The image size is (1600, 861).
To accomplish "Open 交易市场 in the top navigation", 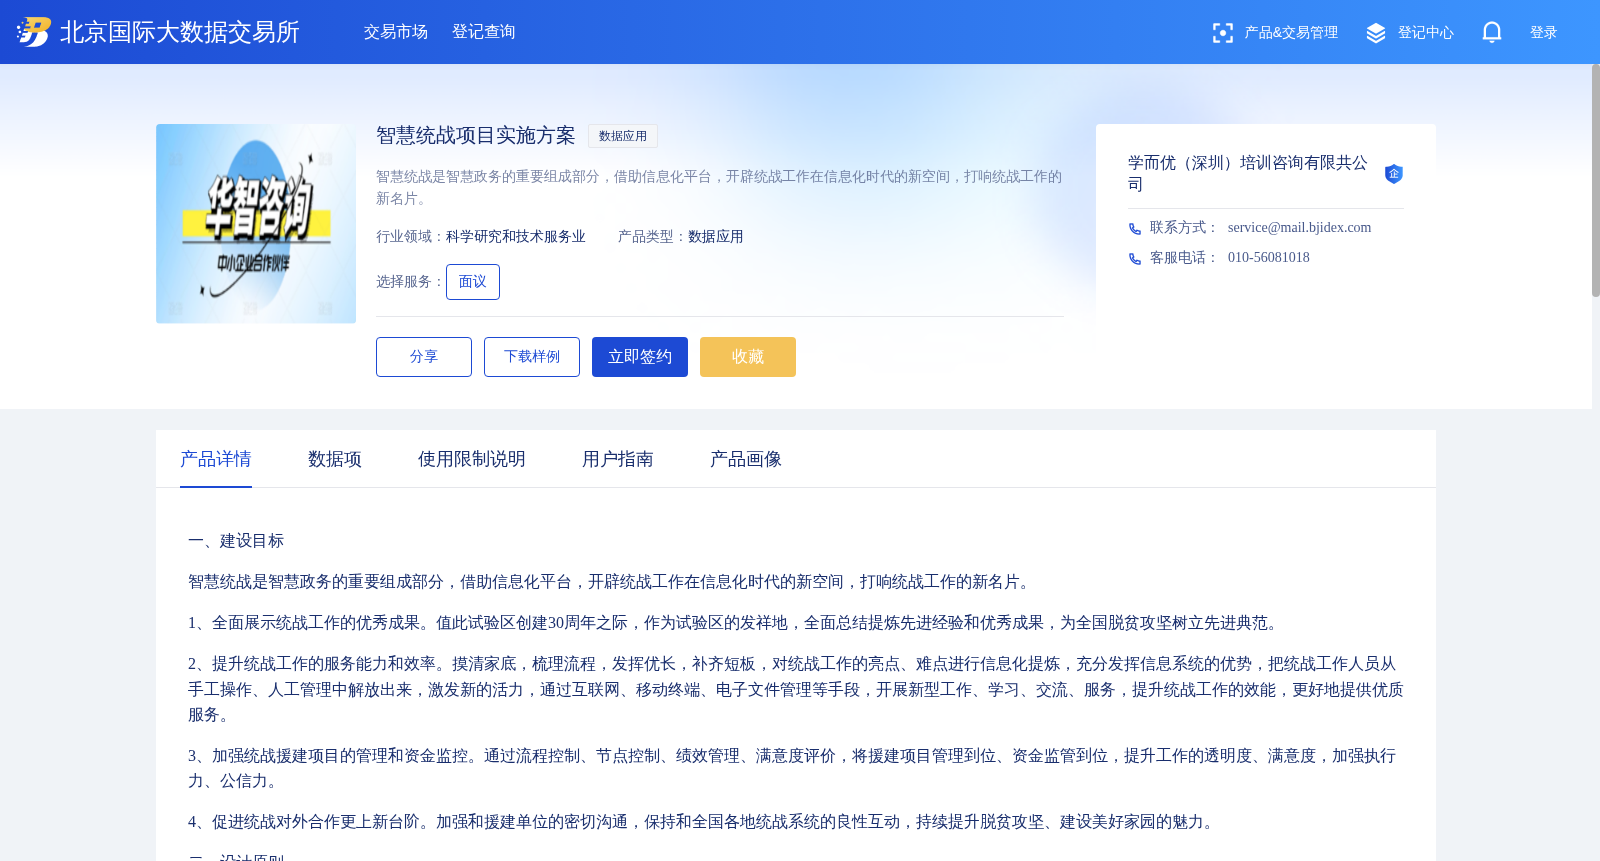I will 396,32.
